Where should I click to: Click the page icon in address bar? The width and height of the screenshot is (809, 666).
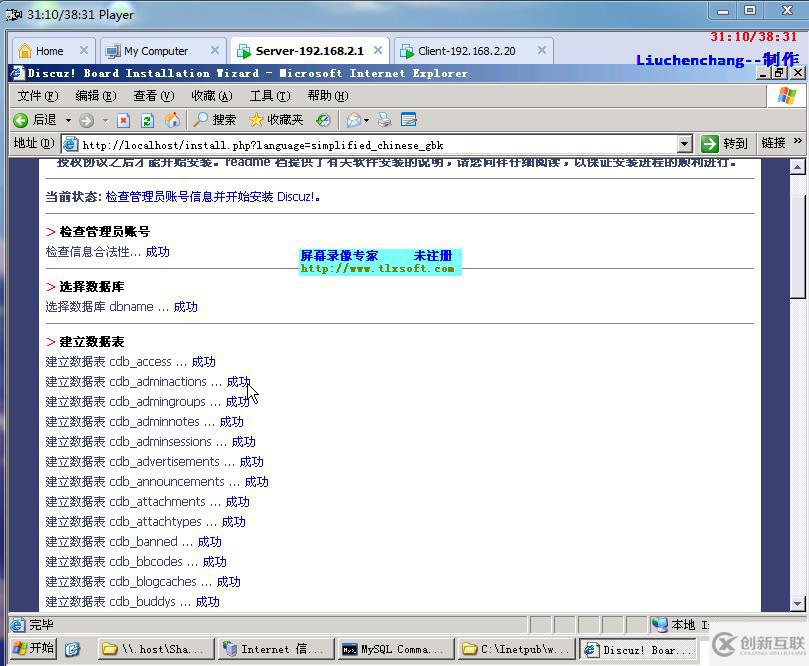(x=71, y=144)
